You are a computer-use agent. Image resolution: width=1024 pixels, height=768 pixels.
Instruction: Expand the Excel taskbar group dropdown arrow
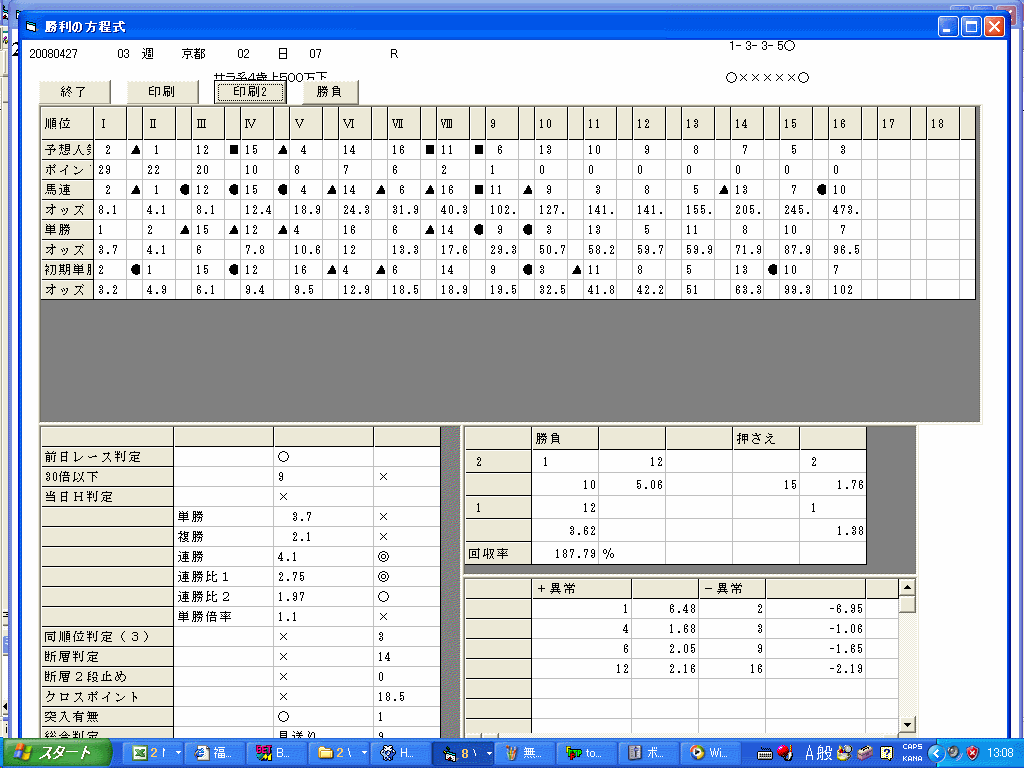tap(178, 753)
